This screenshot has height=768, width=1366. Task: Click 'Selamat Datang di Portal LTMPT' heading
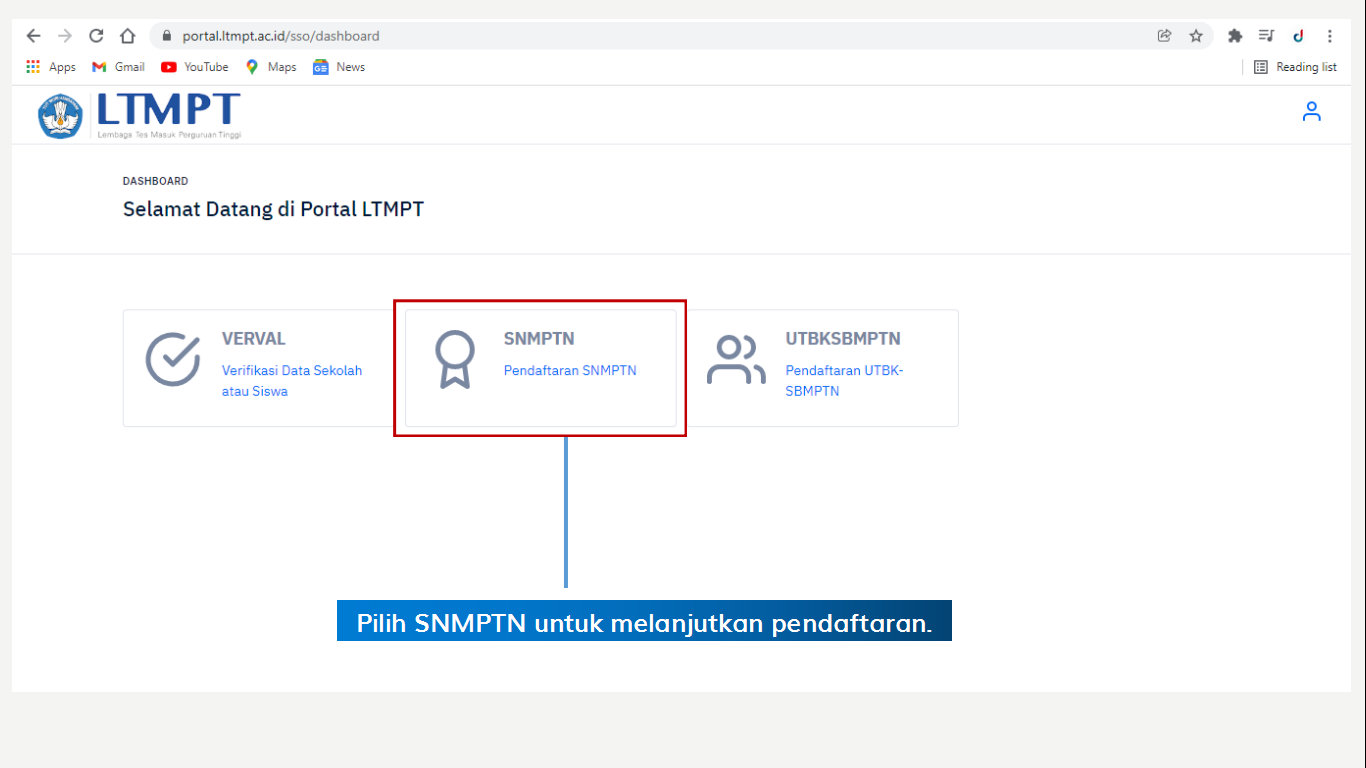tap(273, 210)
